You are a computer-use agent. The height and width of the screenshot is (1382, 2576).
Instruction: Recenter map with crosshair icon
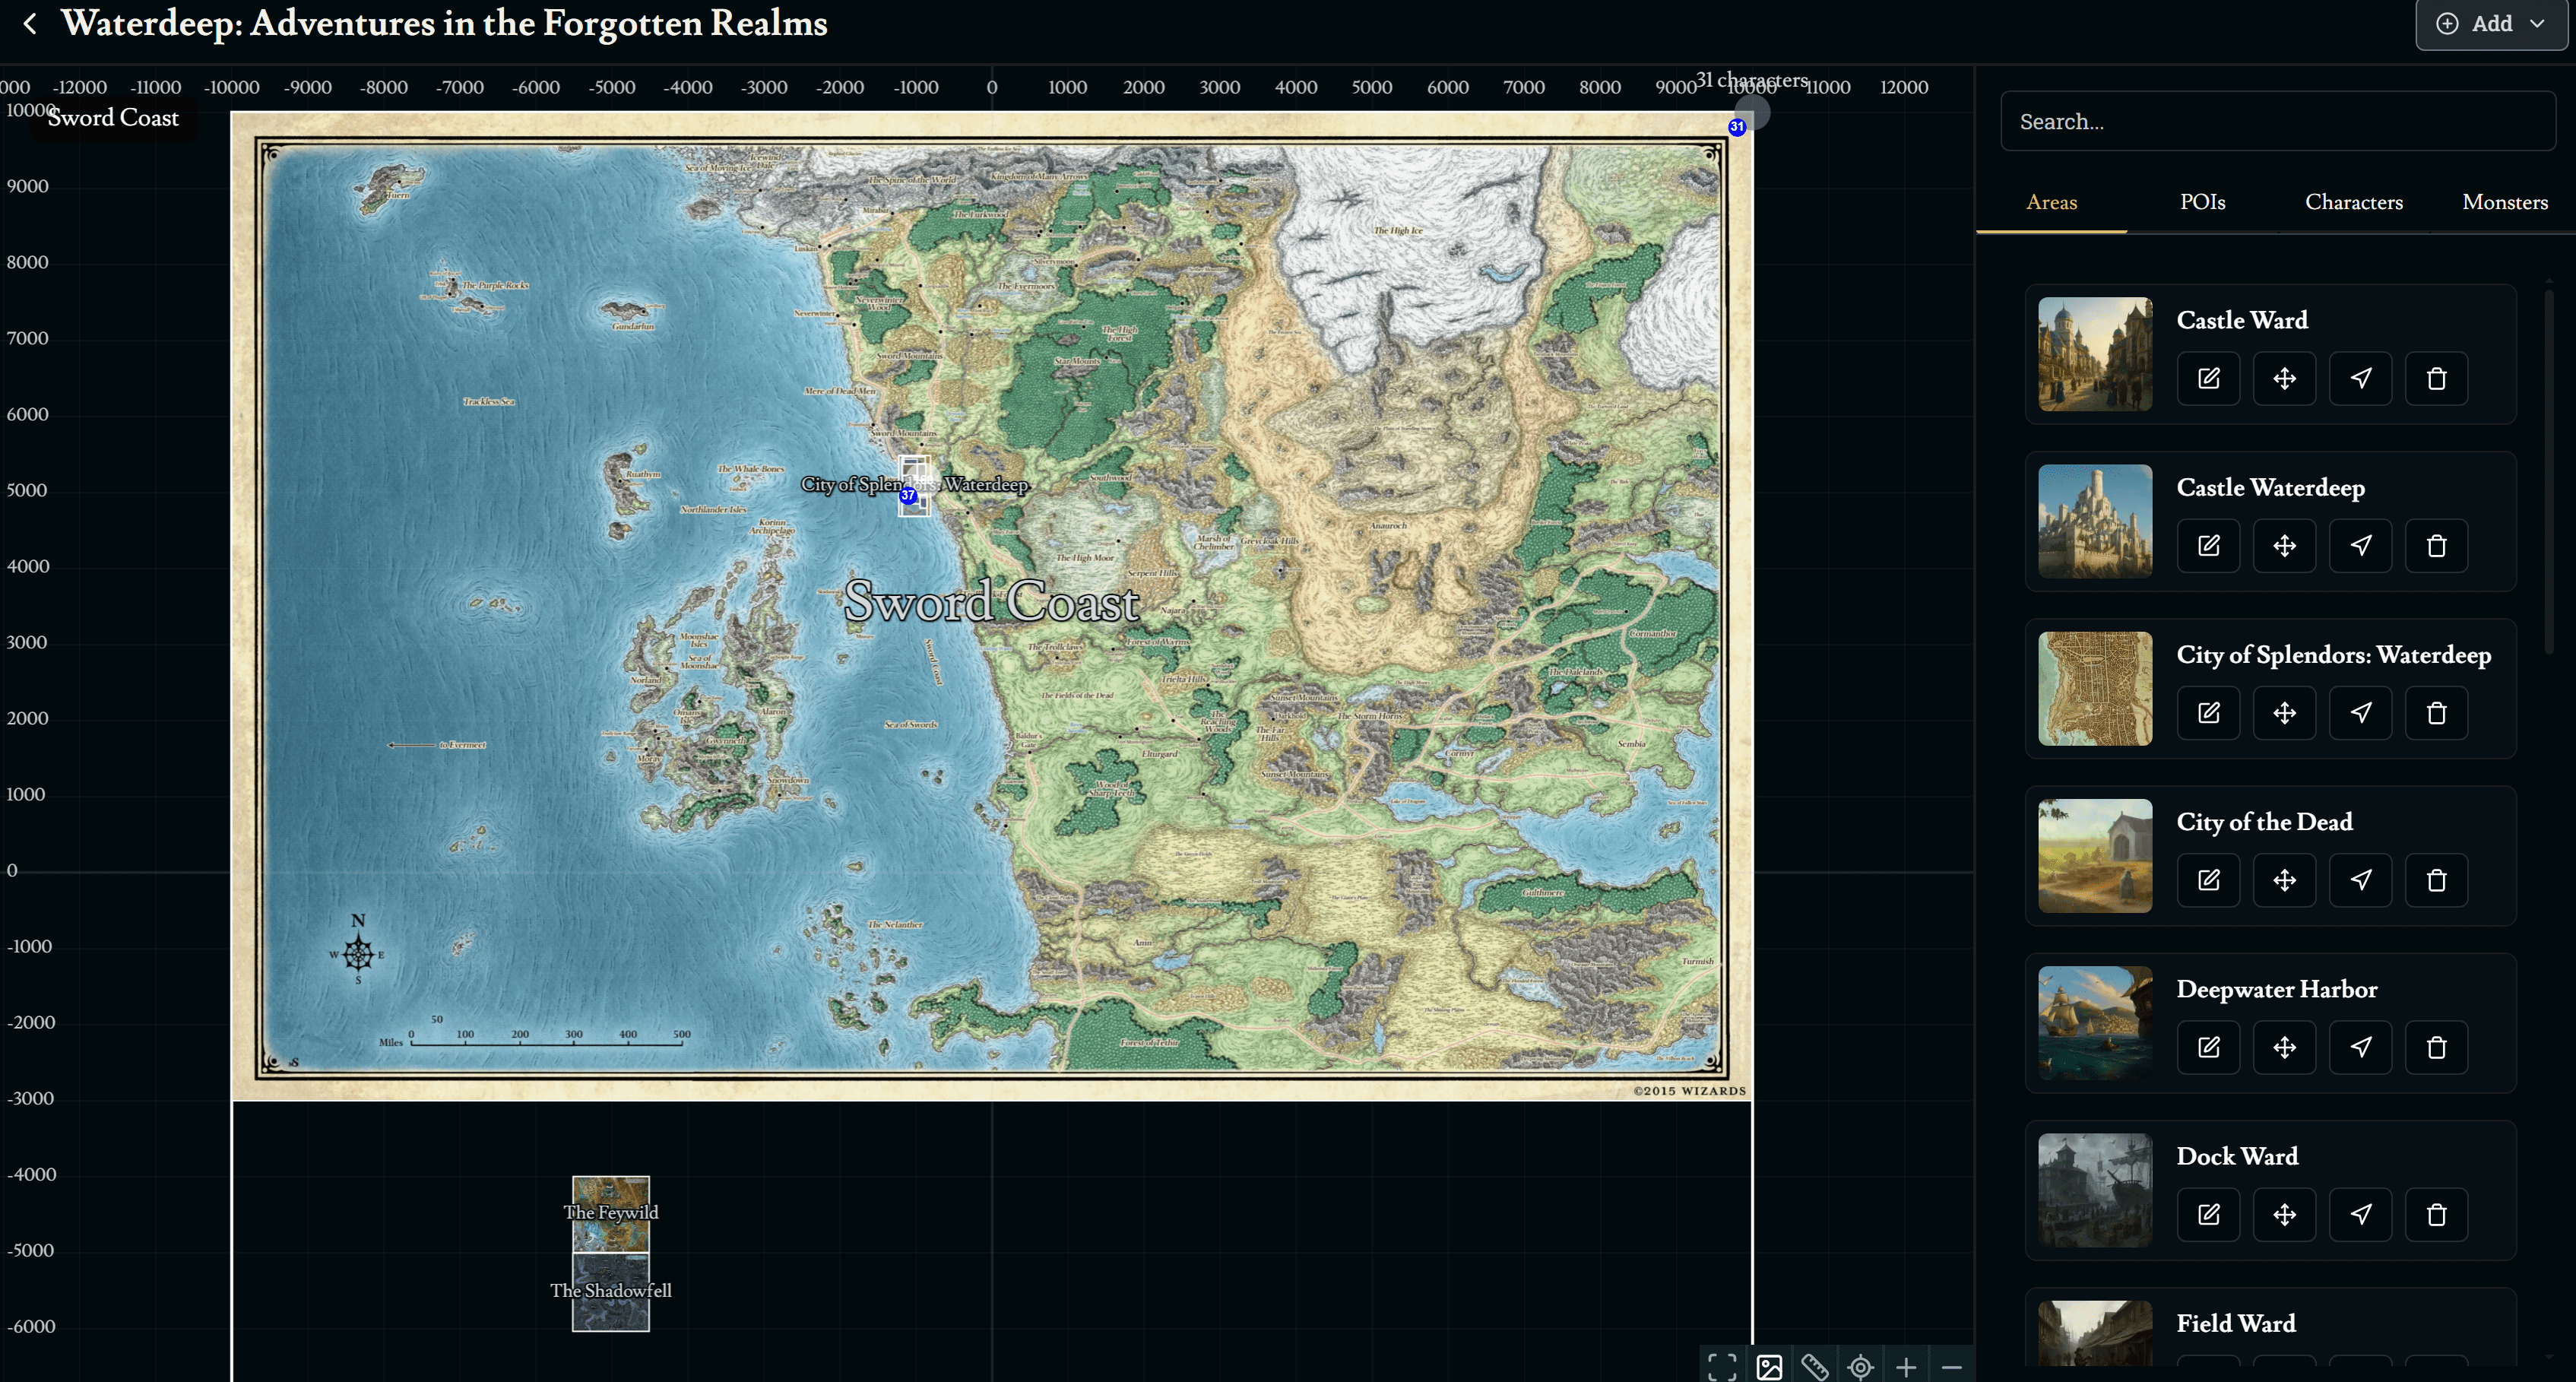(x=1861, y=1366)
